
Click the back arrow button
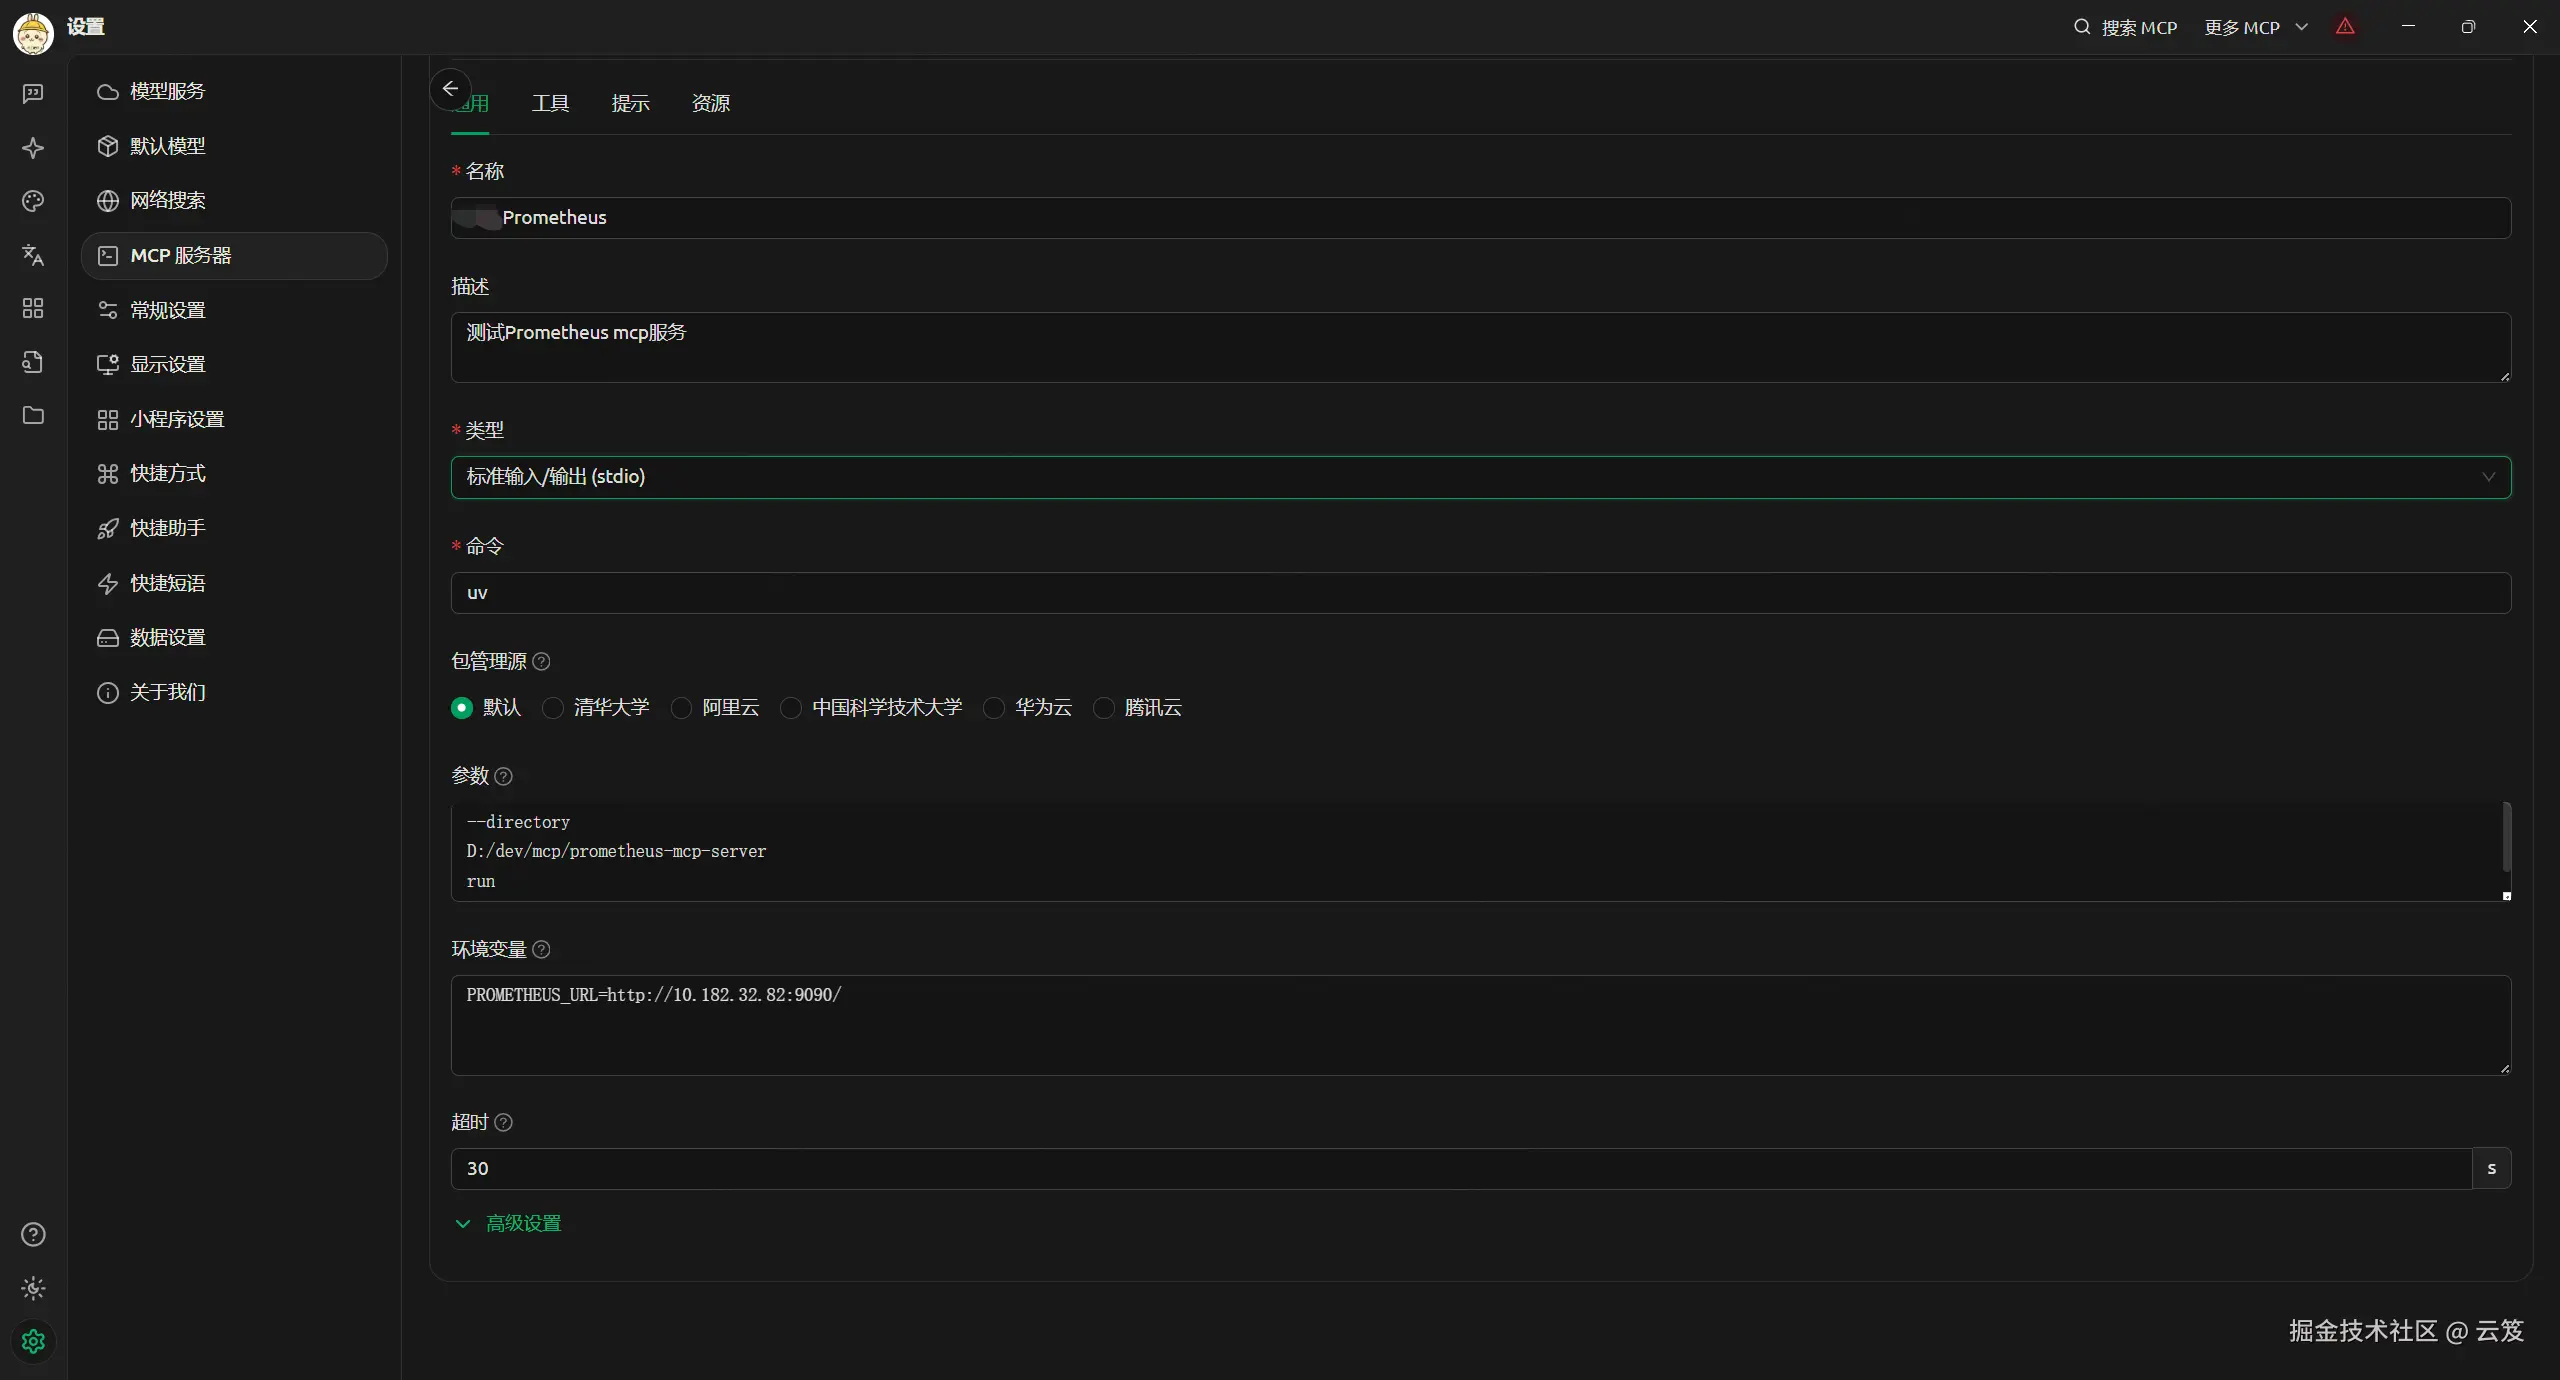pos(450,89)
